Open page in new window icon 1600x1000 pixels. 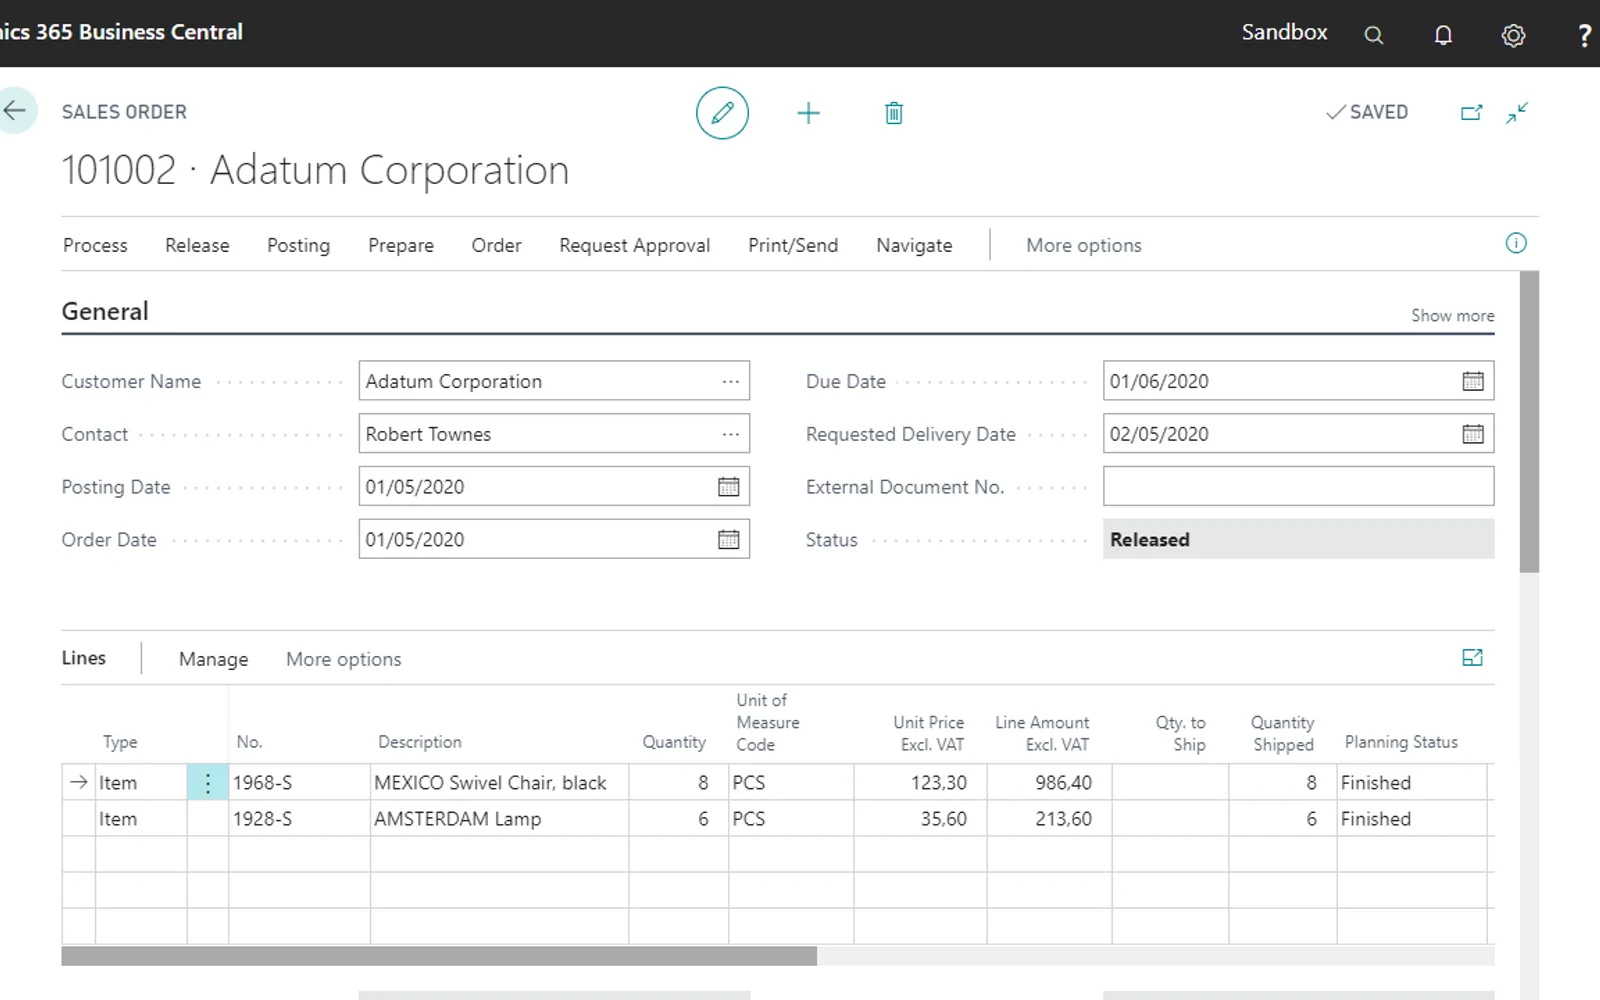point(1471,112)
